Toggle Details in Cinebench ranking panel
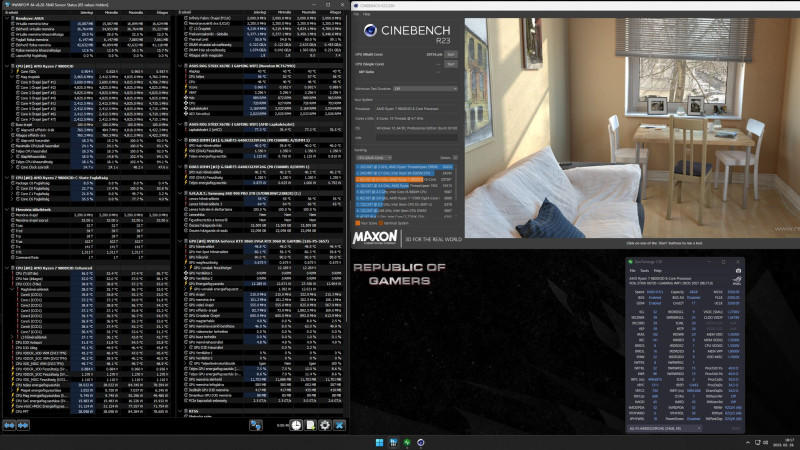Viewport: 800px width, 450px height. [x=455, y=158]
